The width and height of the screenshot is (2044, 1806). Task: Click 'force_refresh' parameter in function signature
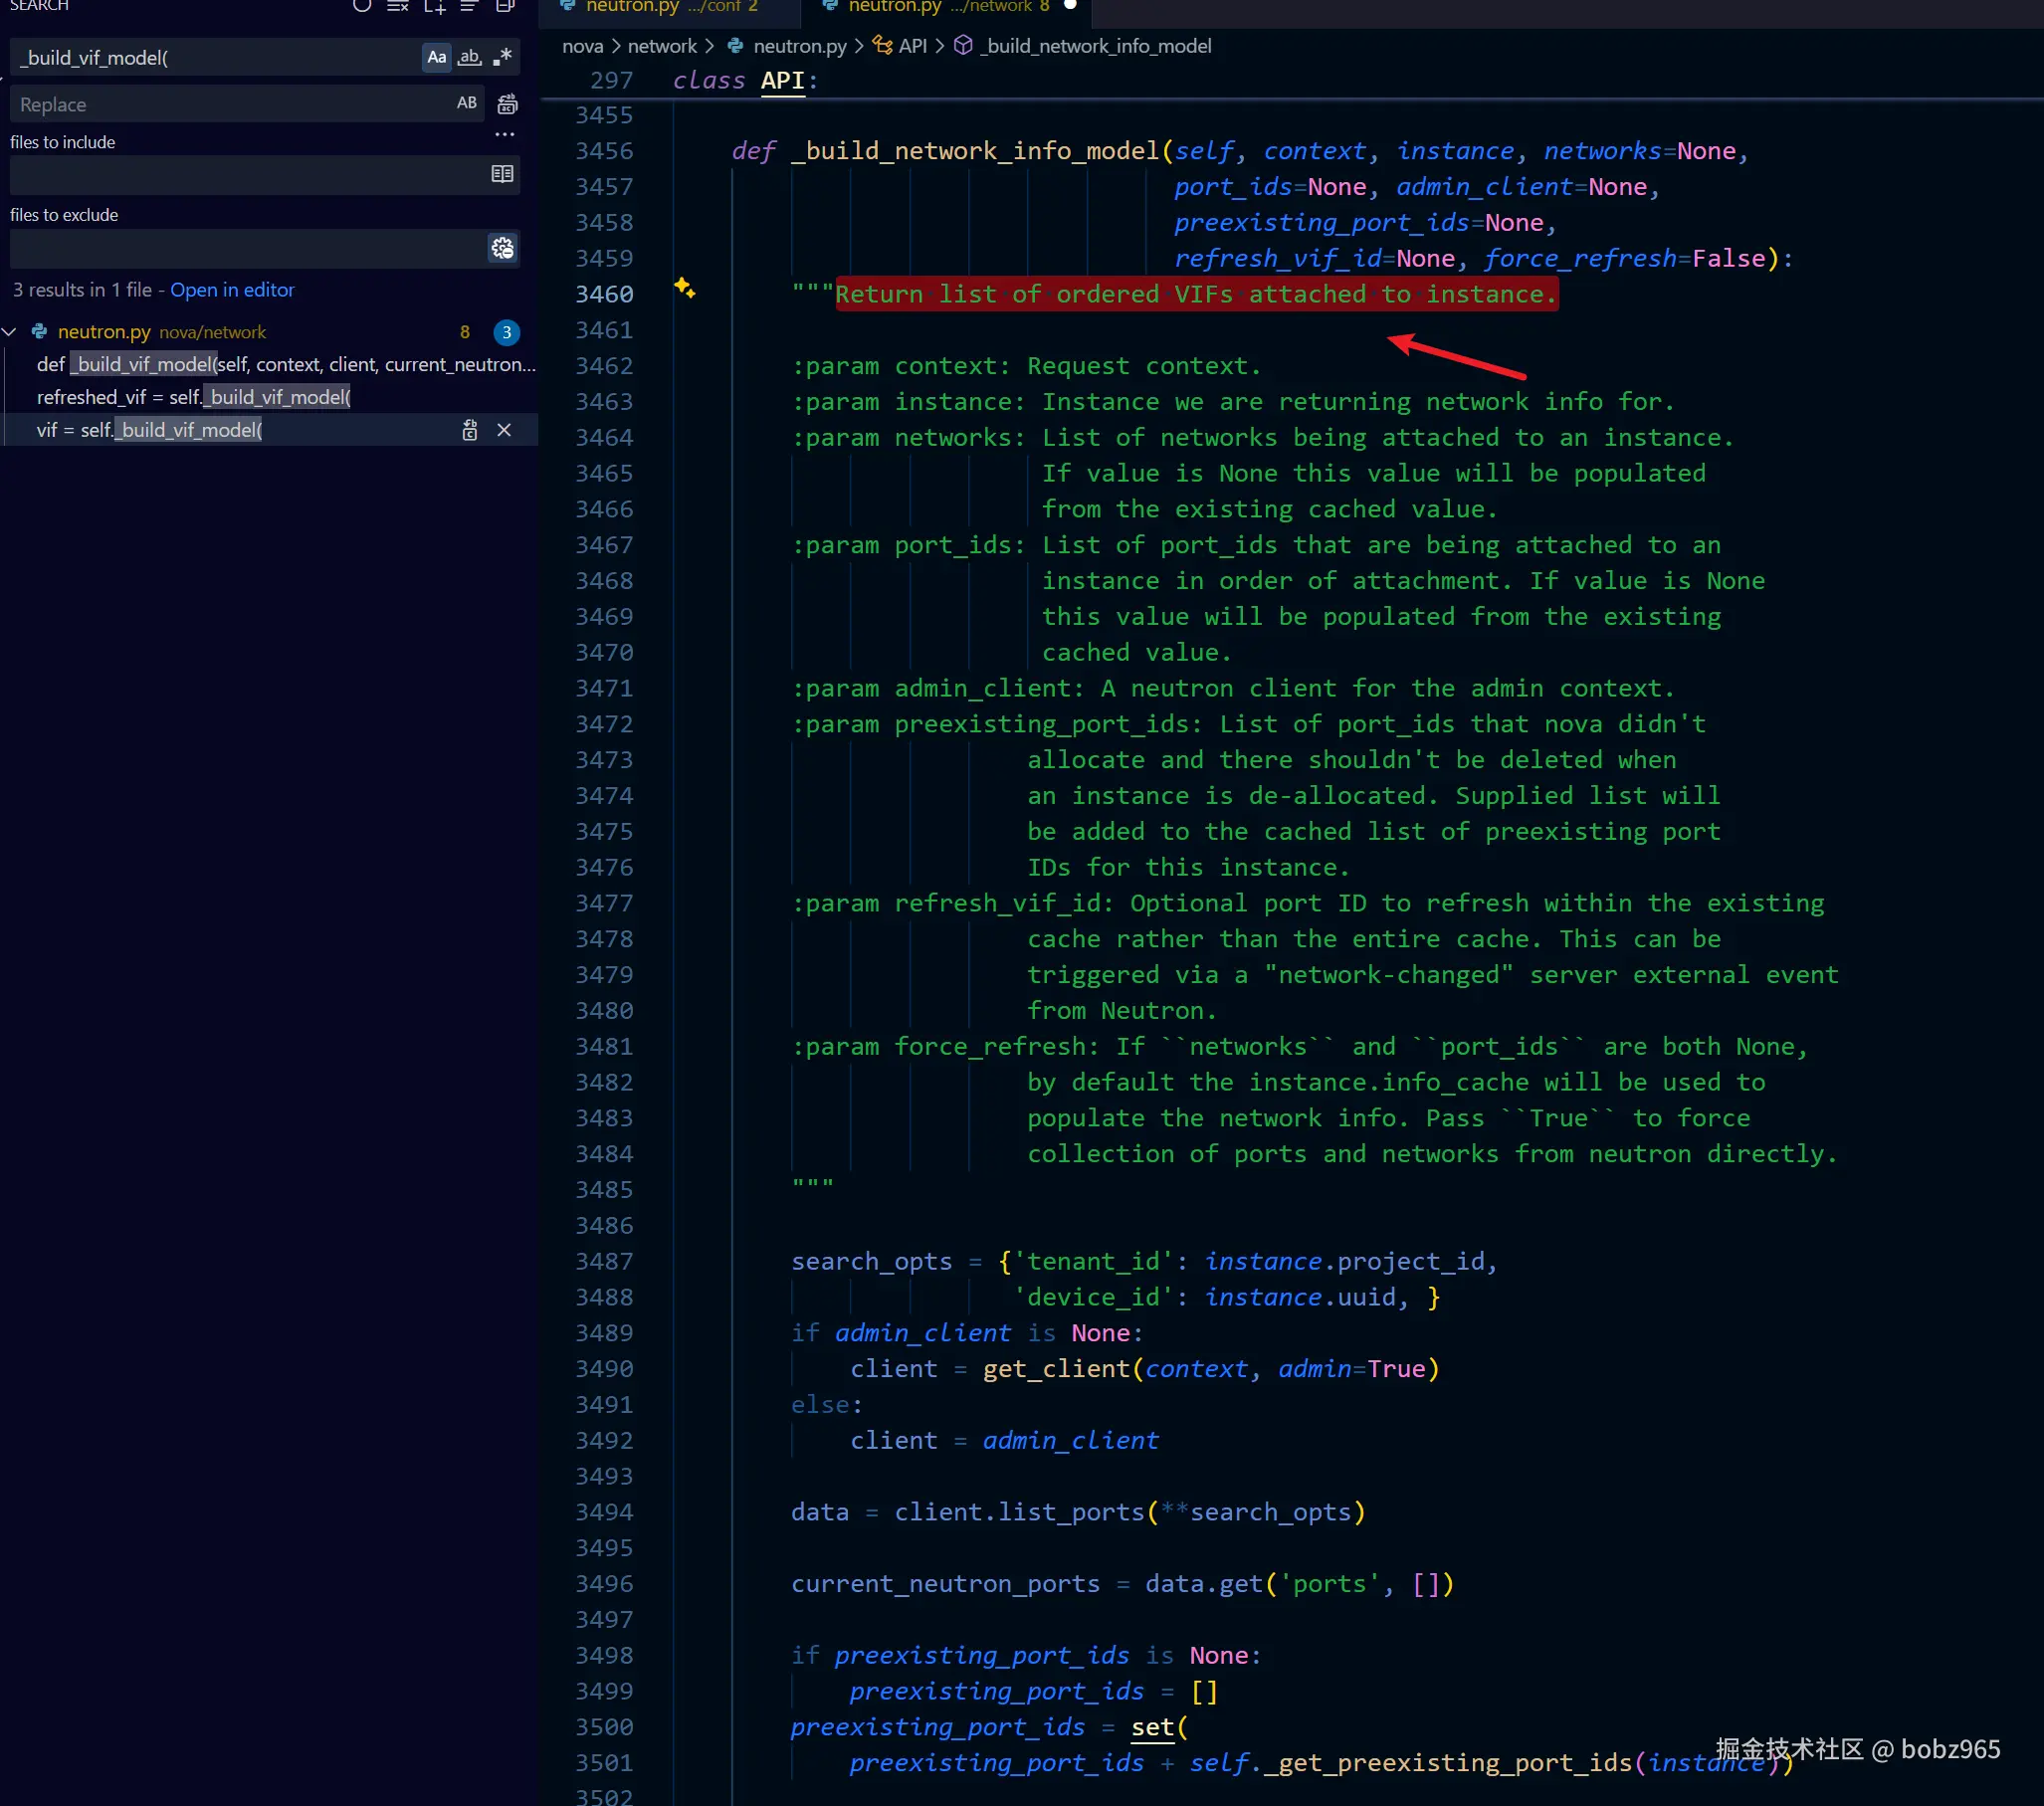1580,258
